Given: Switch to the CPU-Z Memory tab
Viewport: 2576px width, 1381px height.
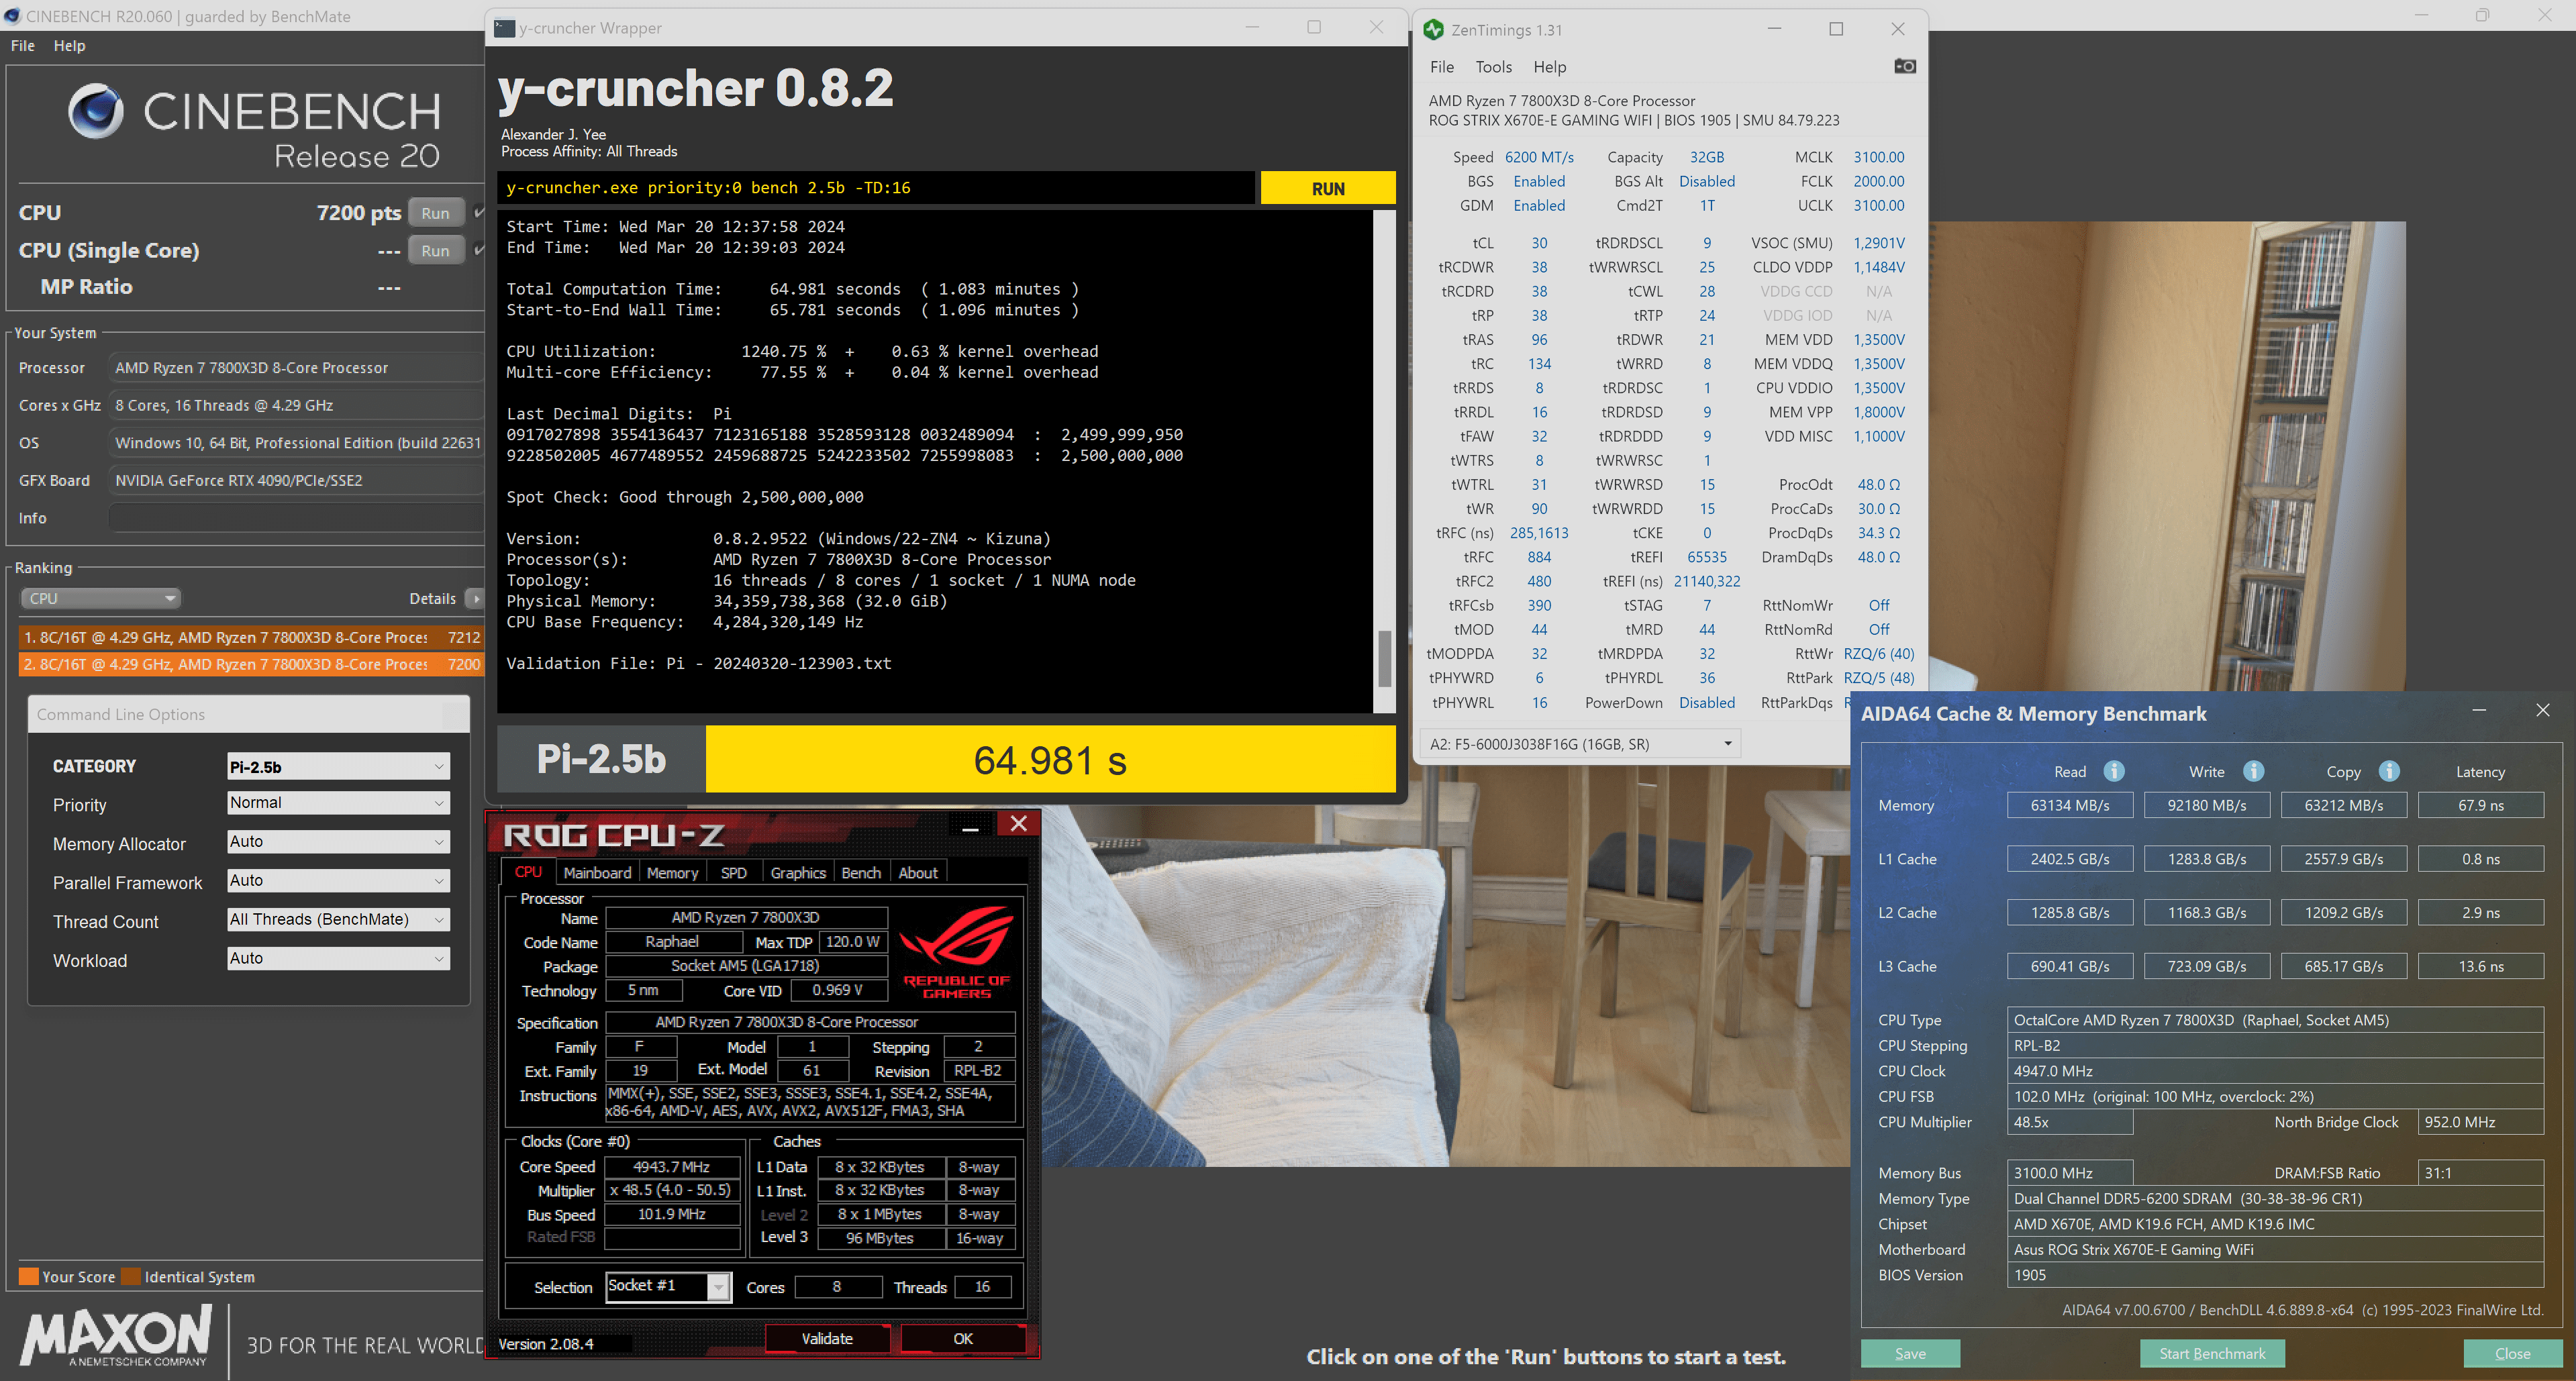Looking at the screenshot, I should tap(672, 873).
